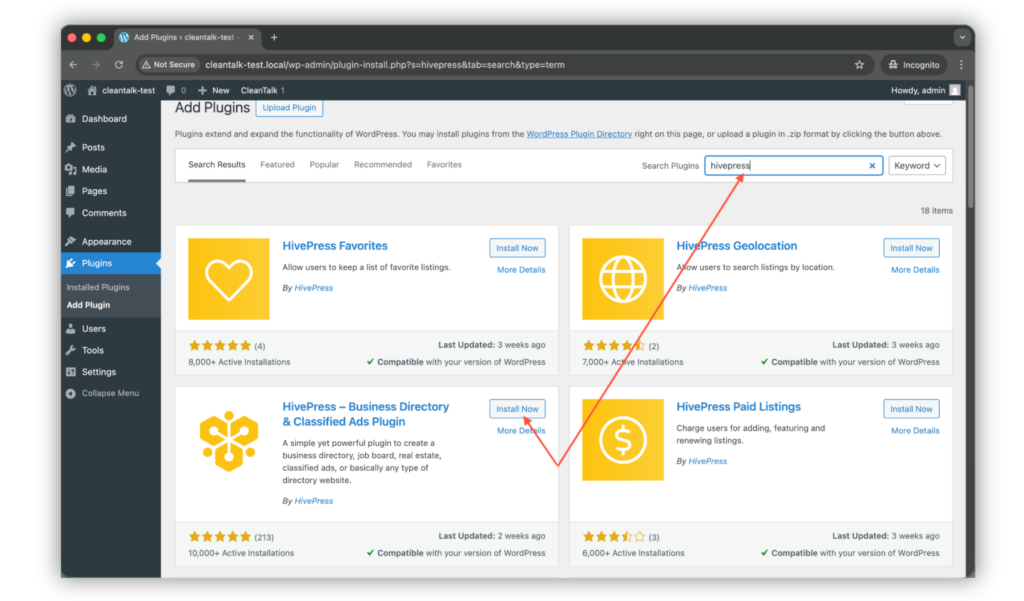
Task: Switch to the Featured tab
Action: (277, 165)
